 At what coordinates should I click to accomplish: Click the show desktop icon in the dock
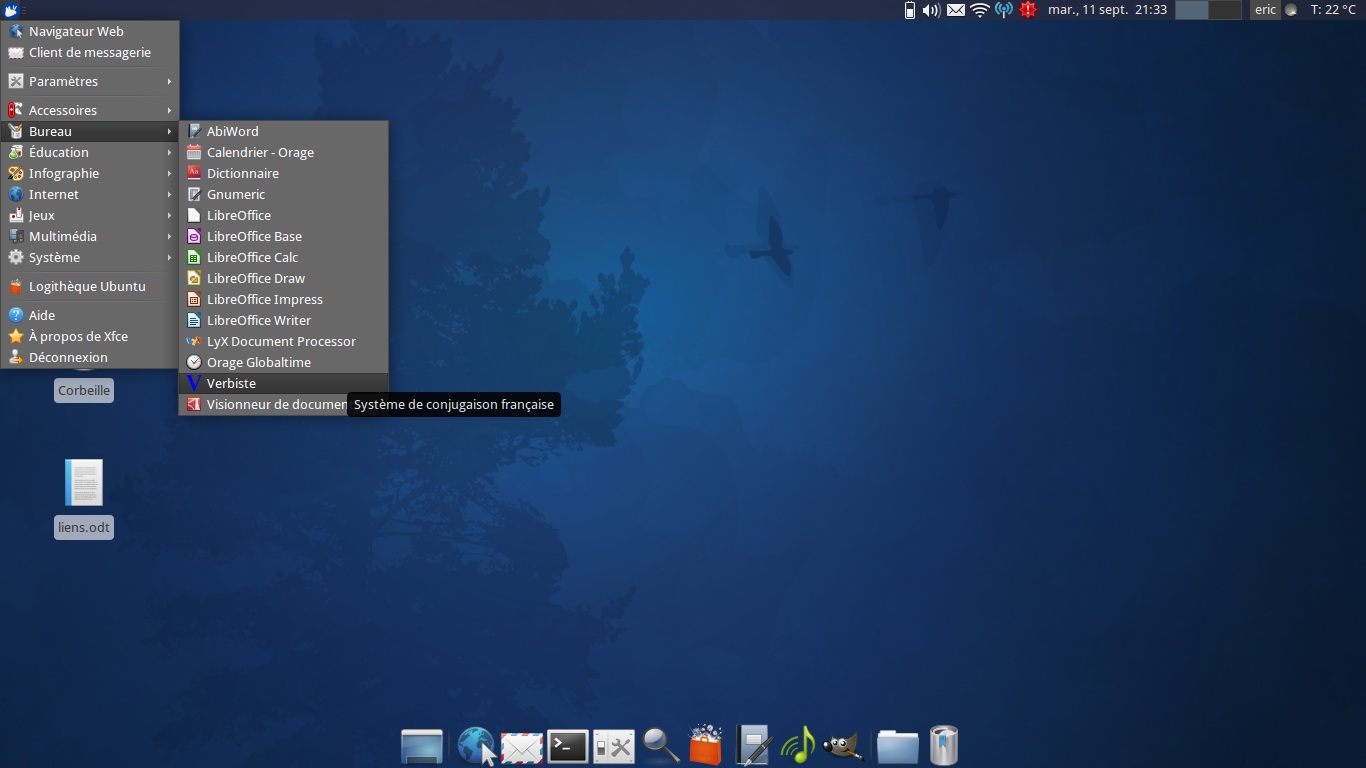(x=422, y=746)
